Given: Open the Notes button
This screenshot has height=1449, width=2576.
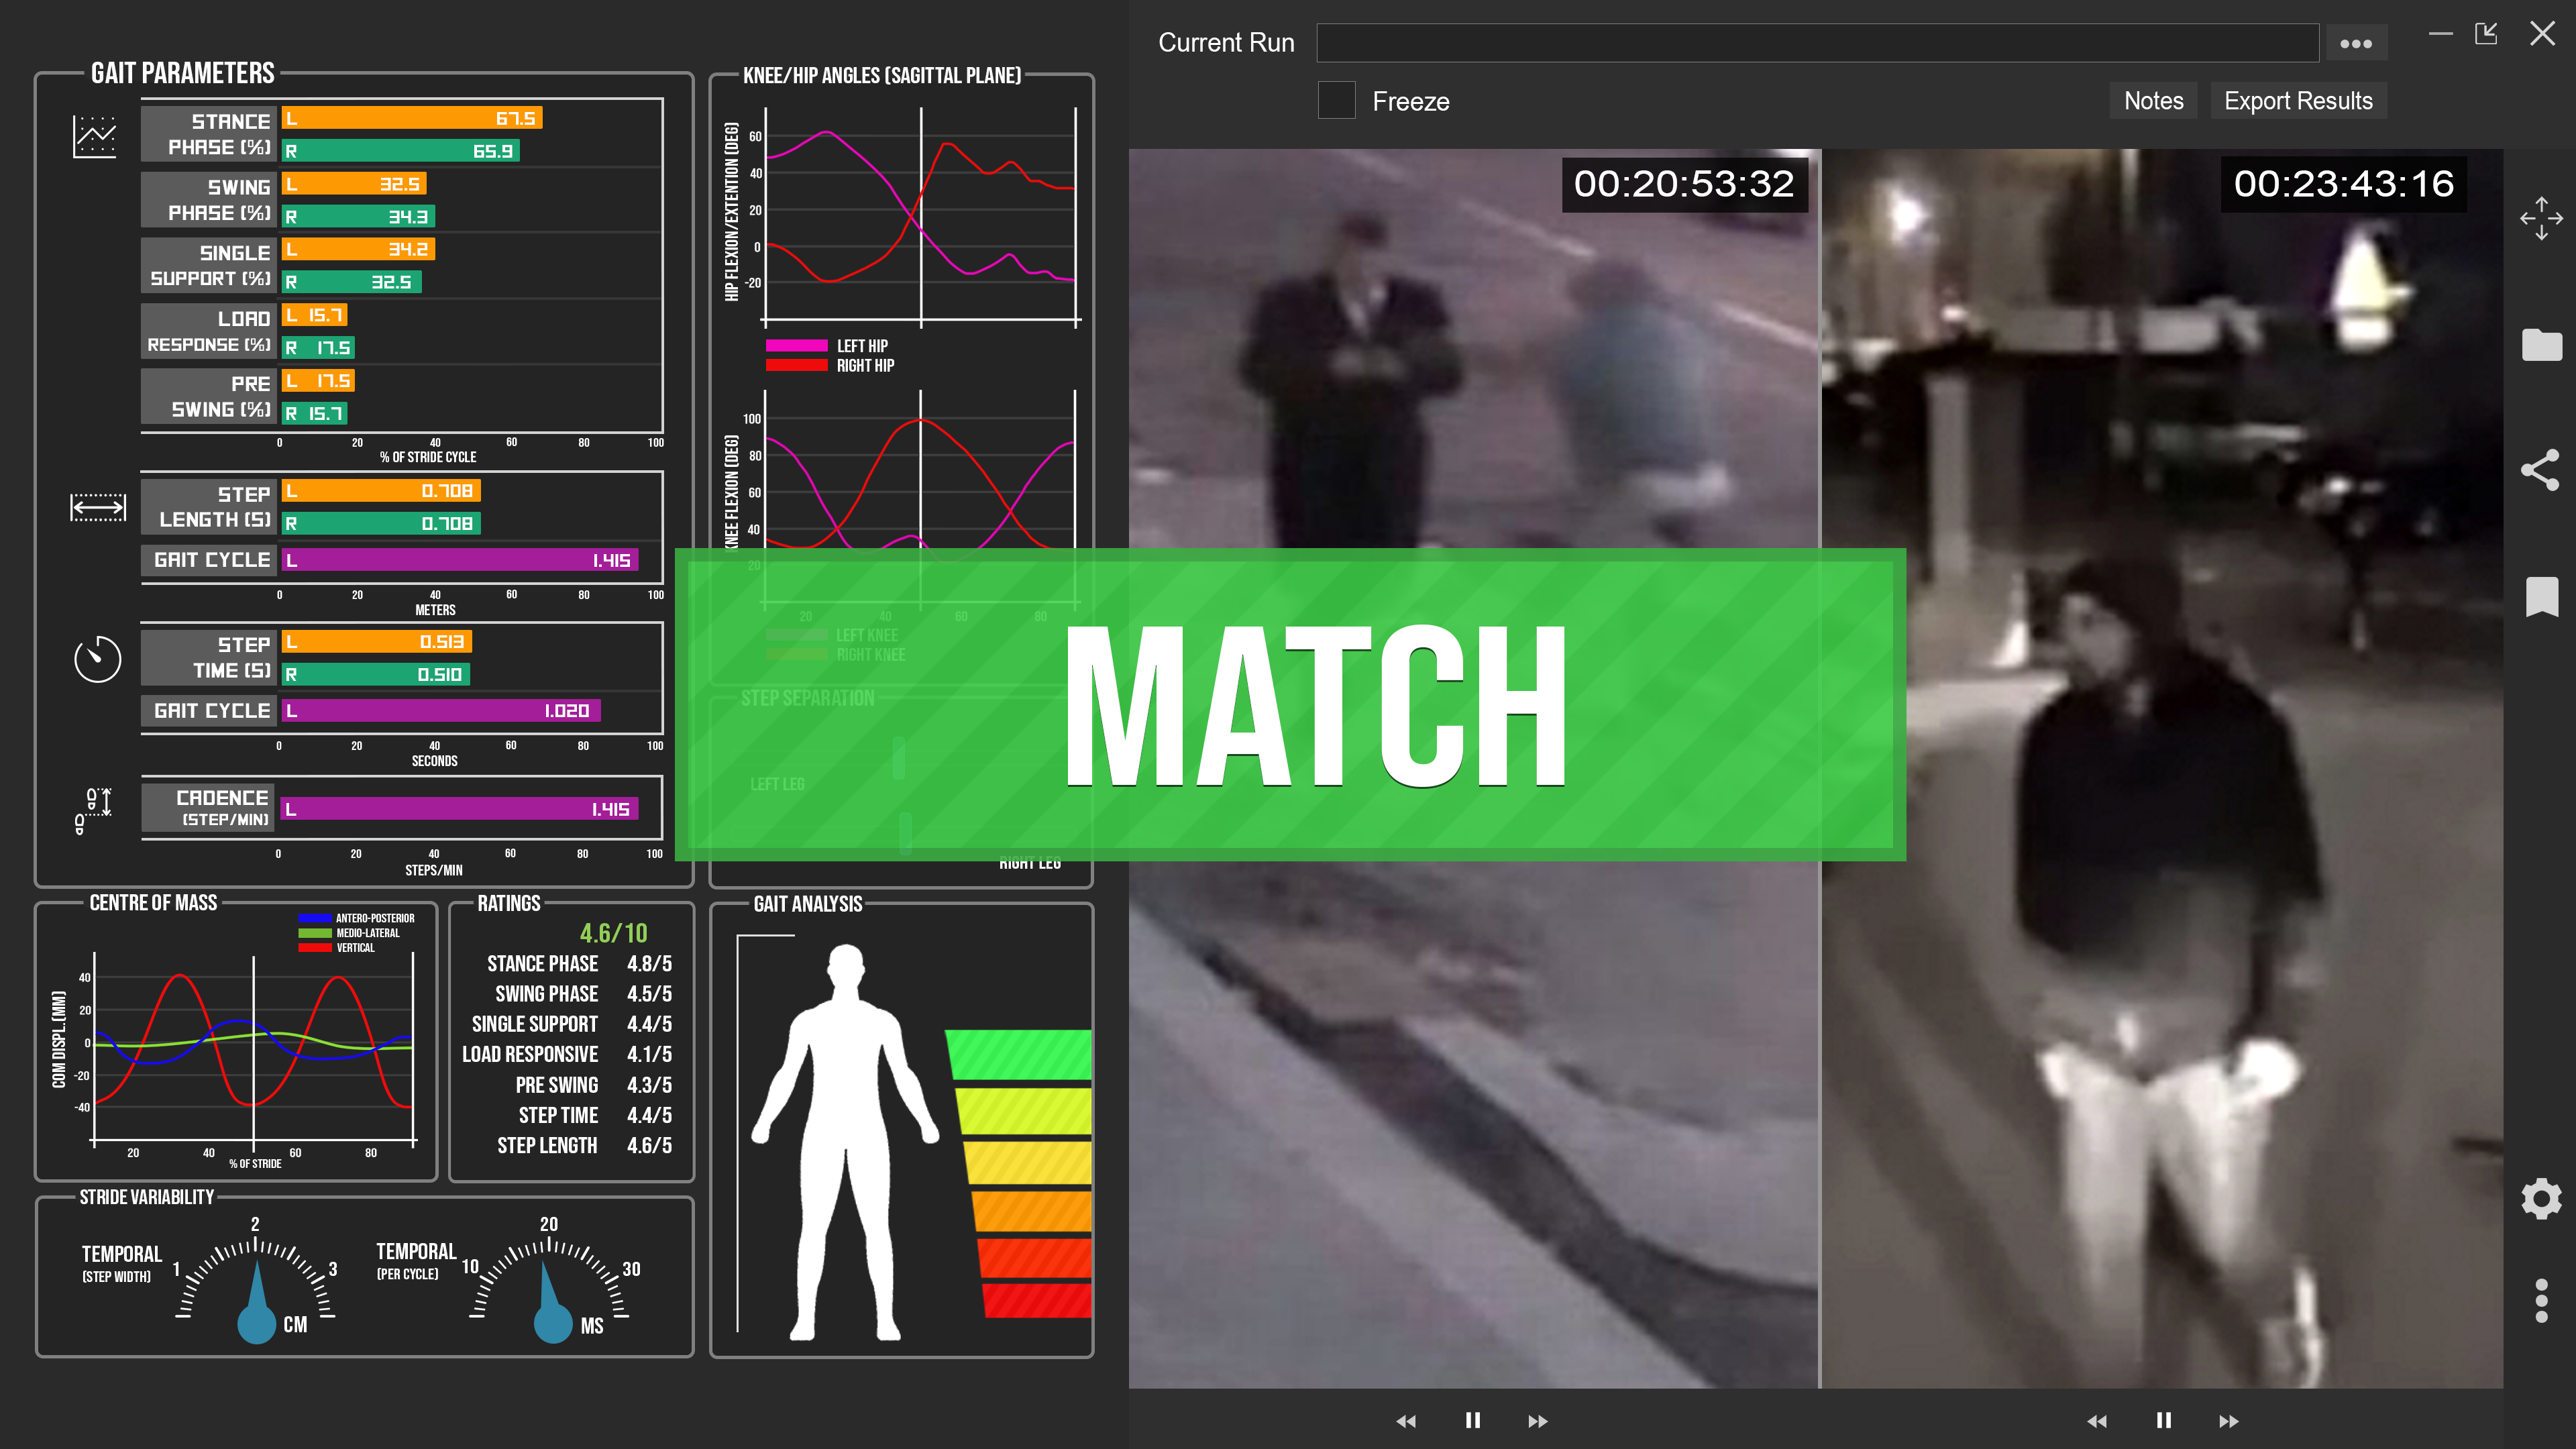Looking at the screenshot, I should (x=2153, y=100).
